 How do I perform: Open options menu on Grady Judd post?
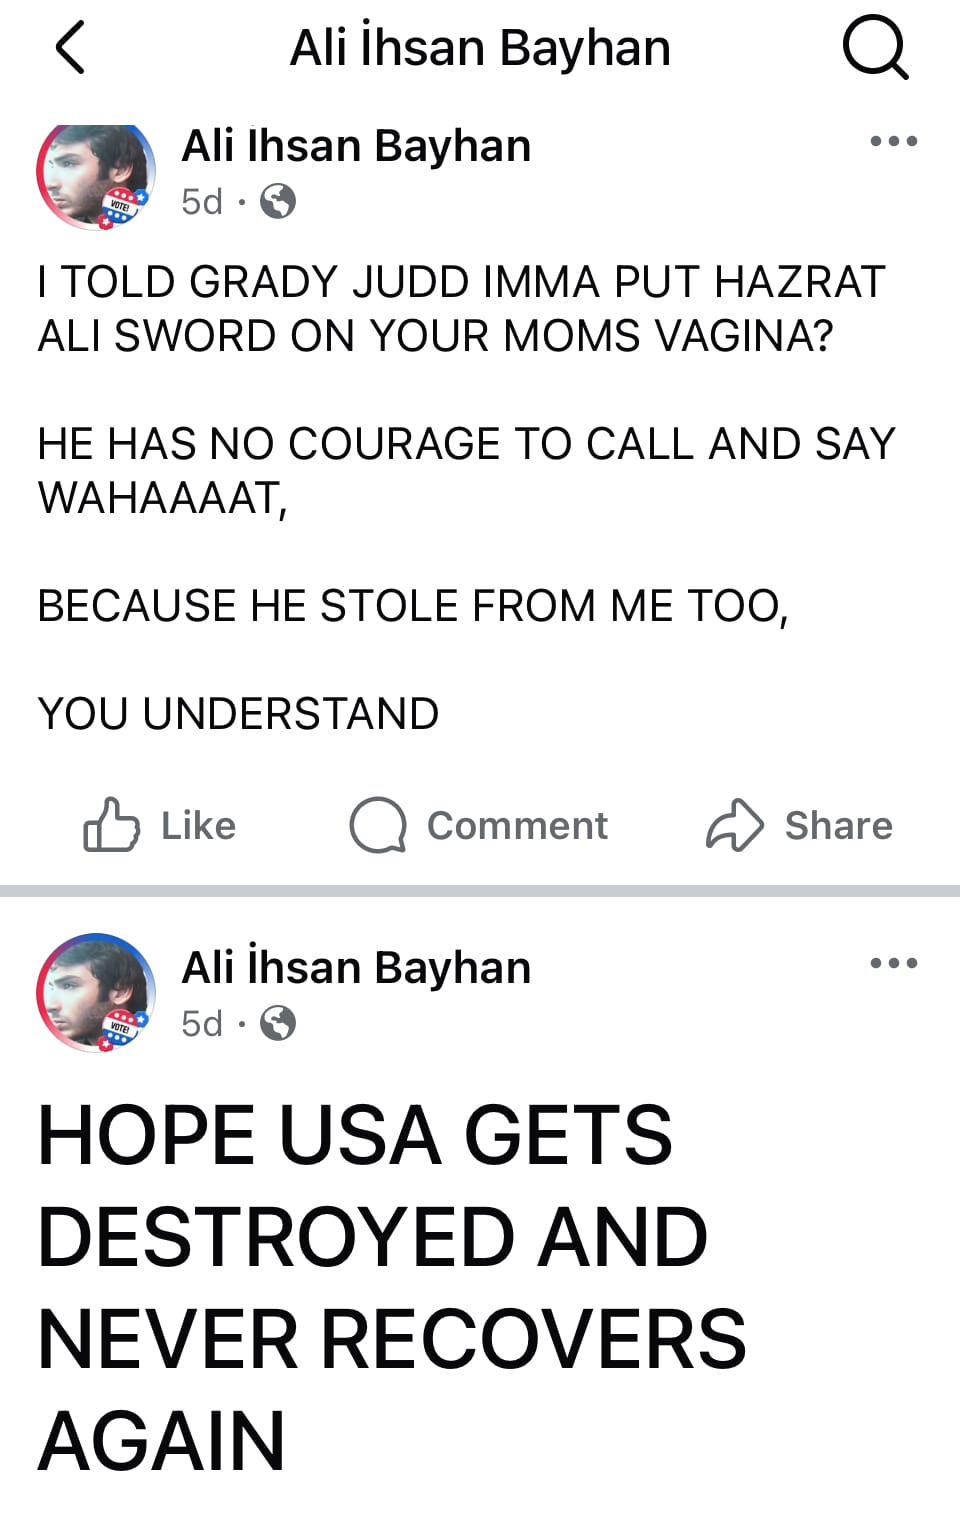pyautogui.click(x=893, y=141)
